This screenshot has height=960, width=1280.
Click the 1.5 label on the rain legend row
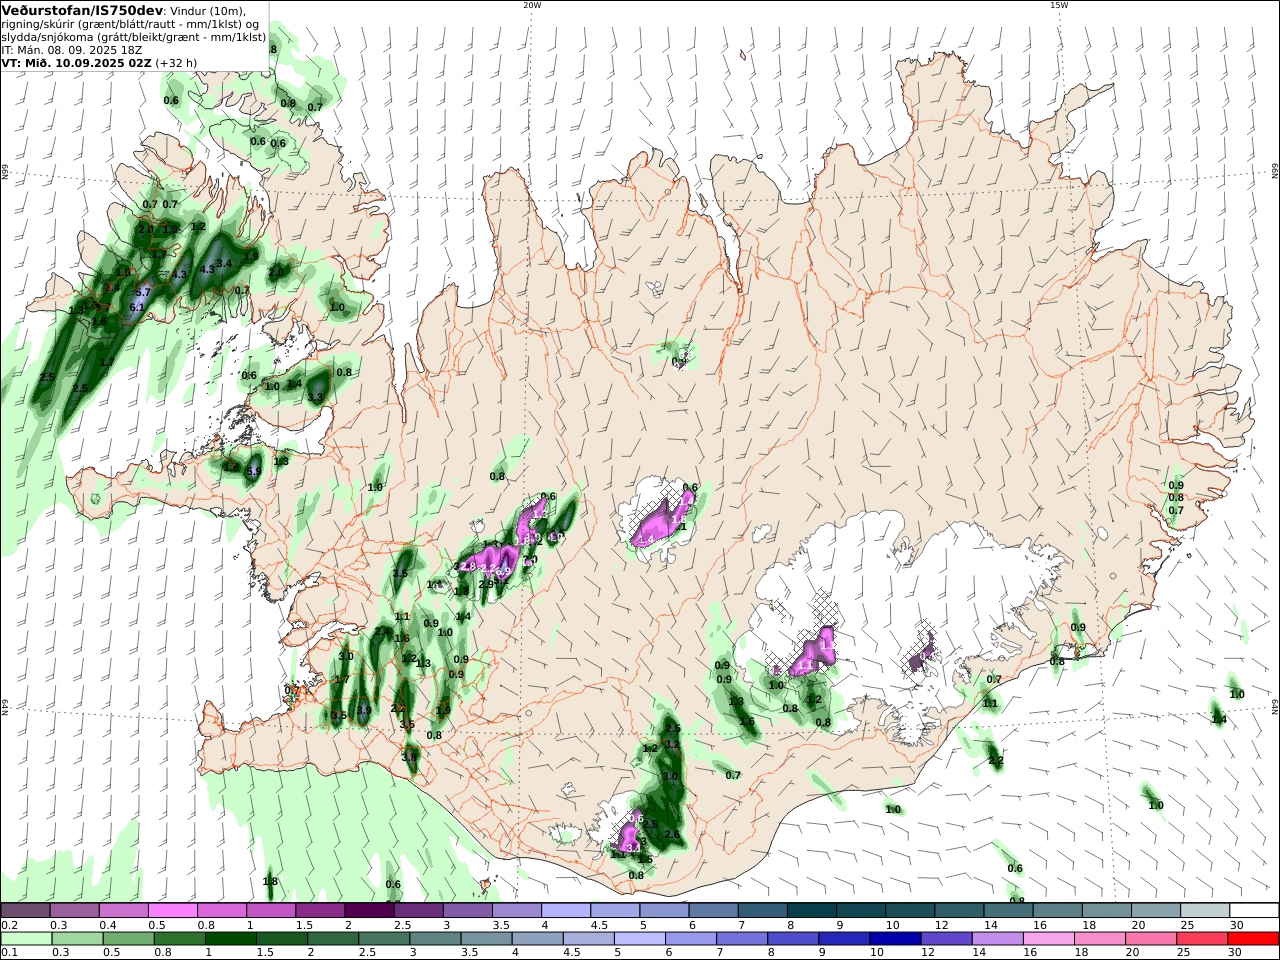265,953
